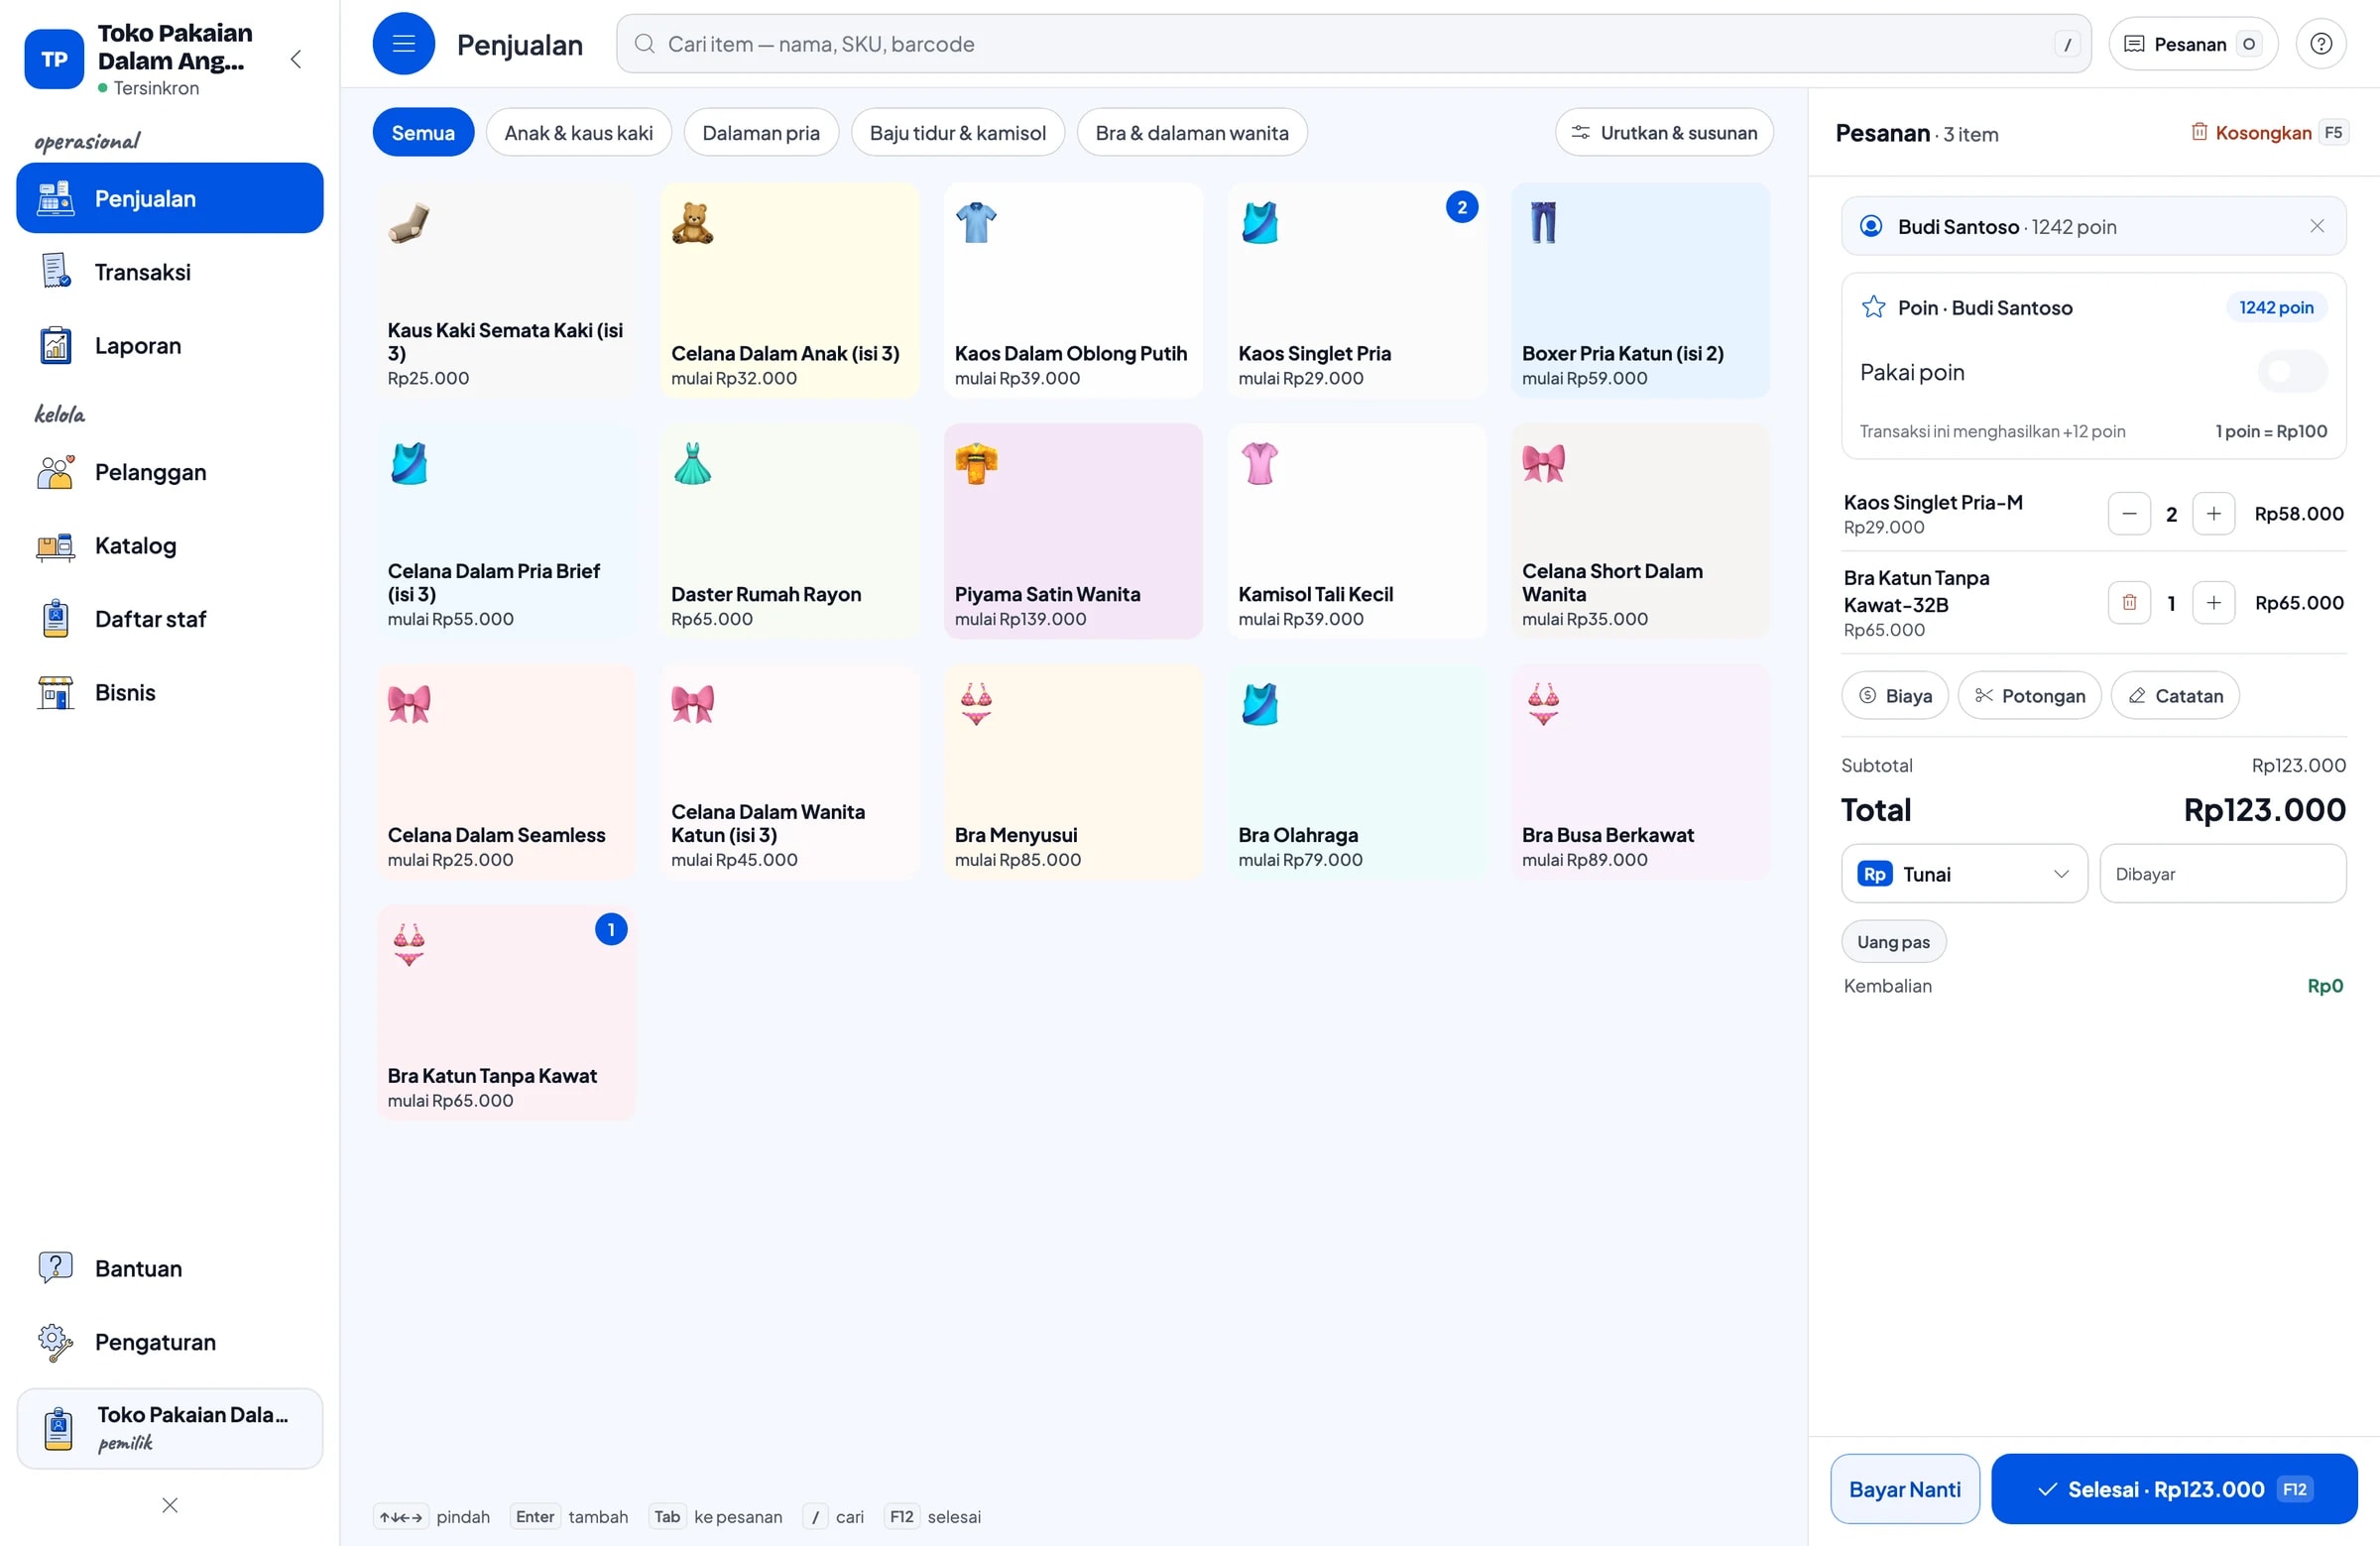Open Pengaturan settings in the sidebar
Screen dimensions: 2380x1546
point(169,1342)
